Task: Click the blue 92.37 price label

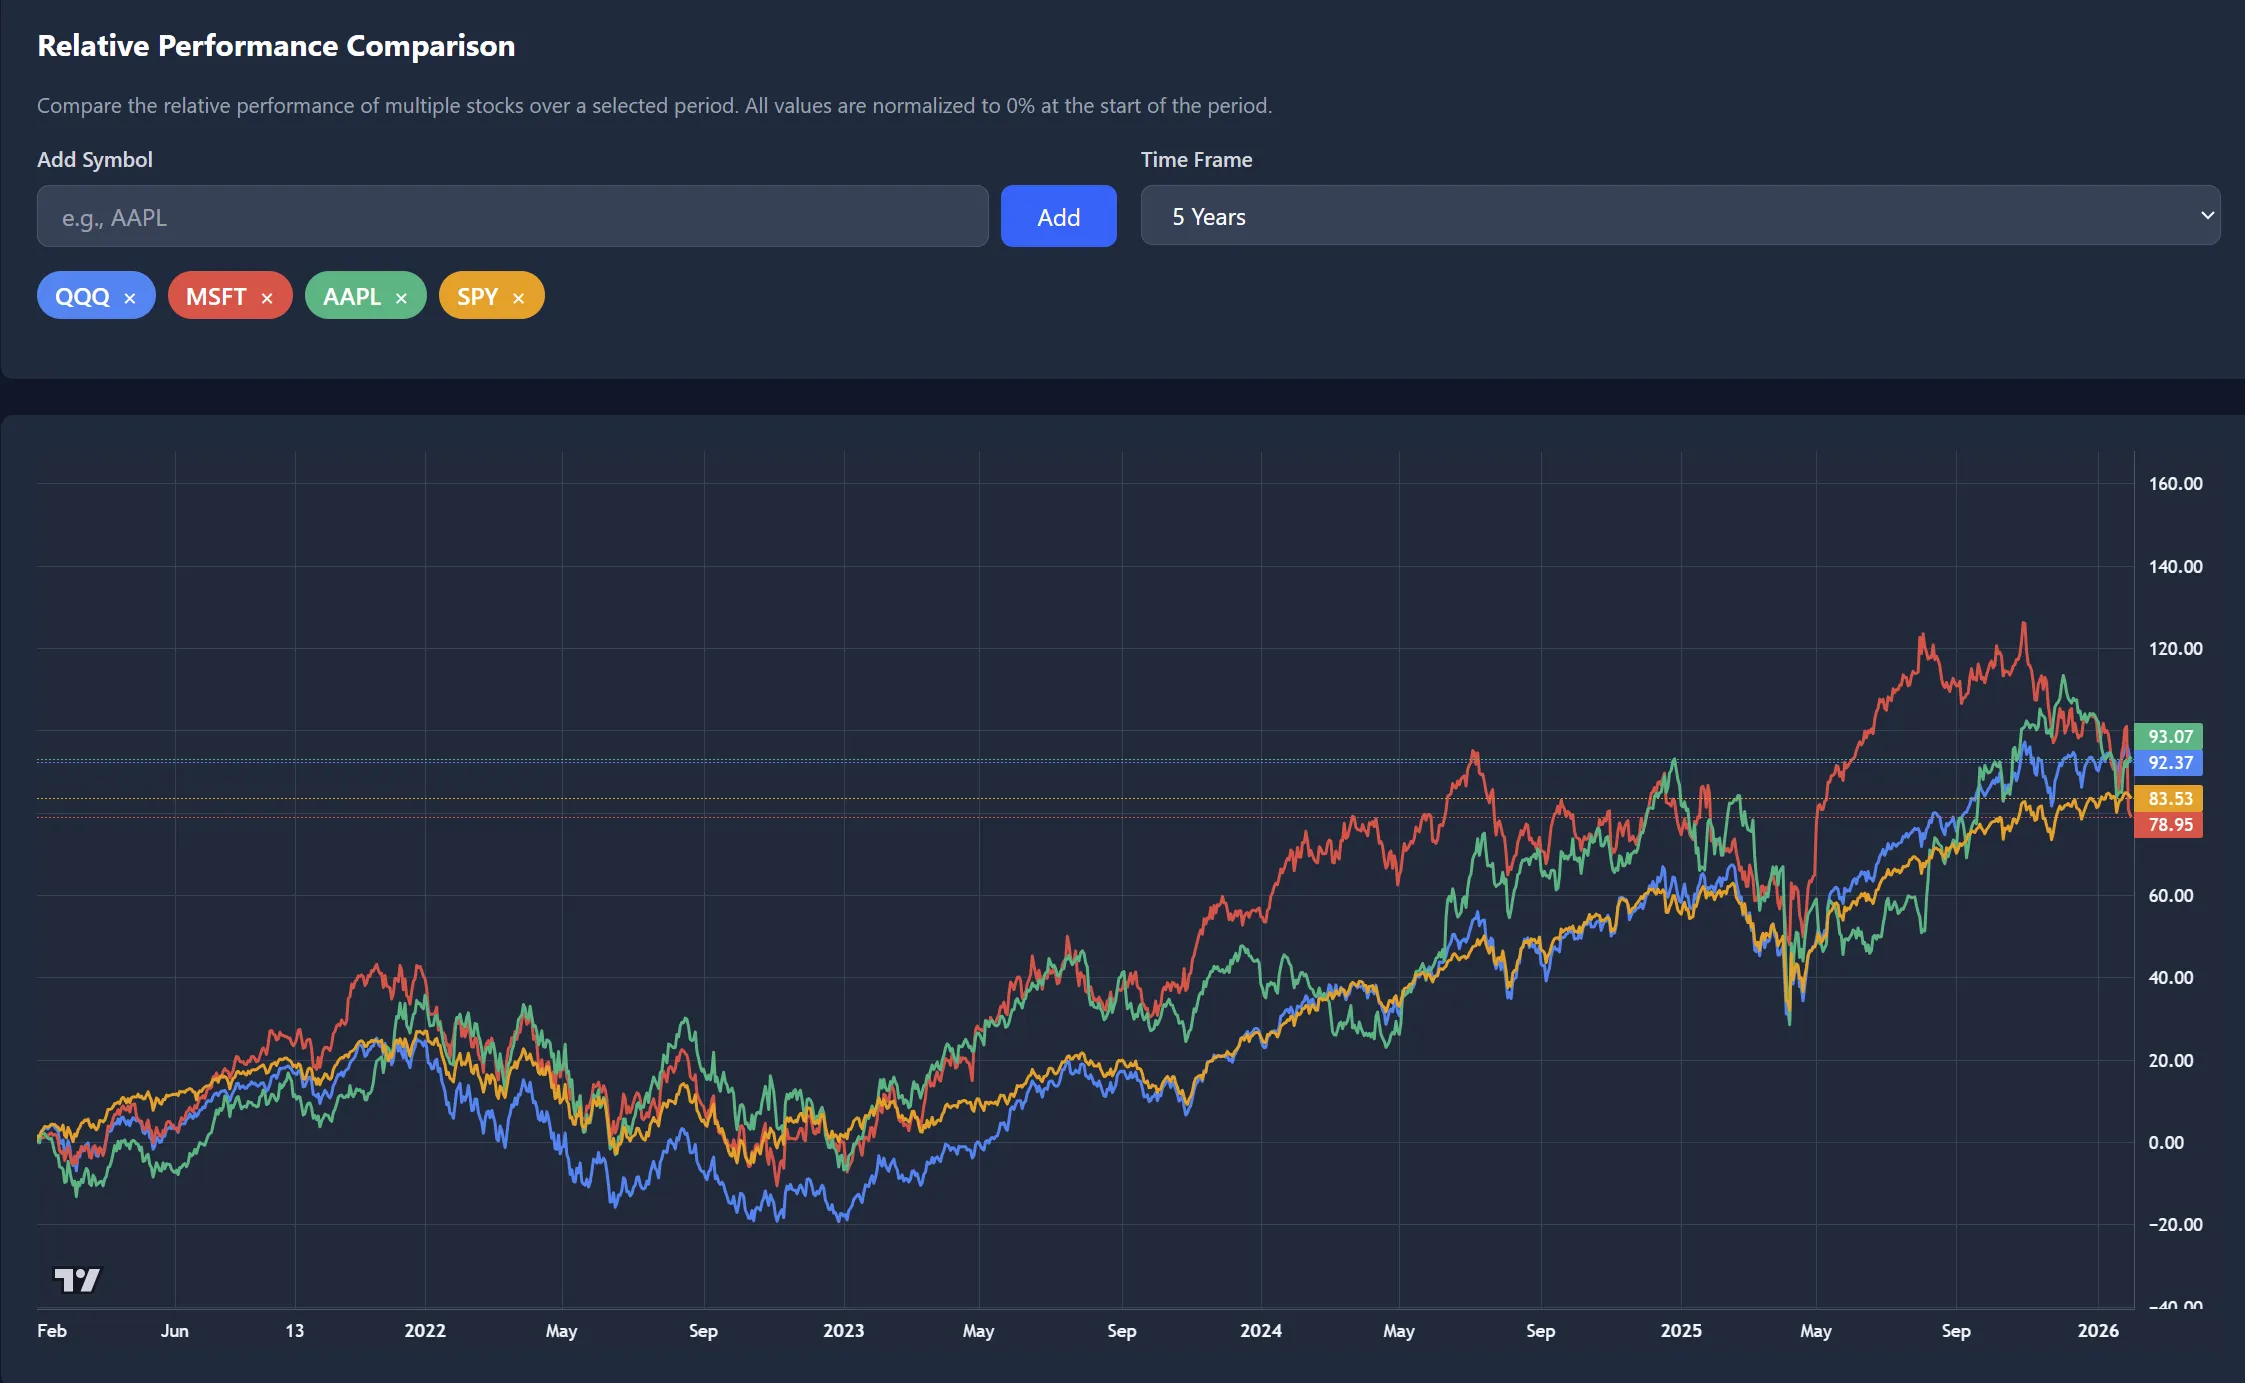Action: click(2168, 762)
